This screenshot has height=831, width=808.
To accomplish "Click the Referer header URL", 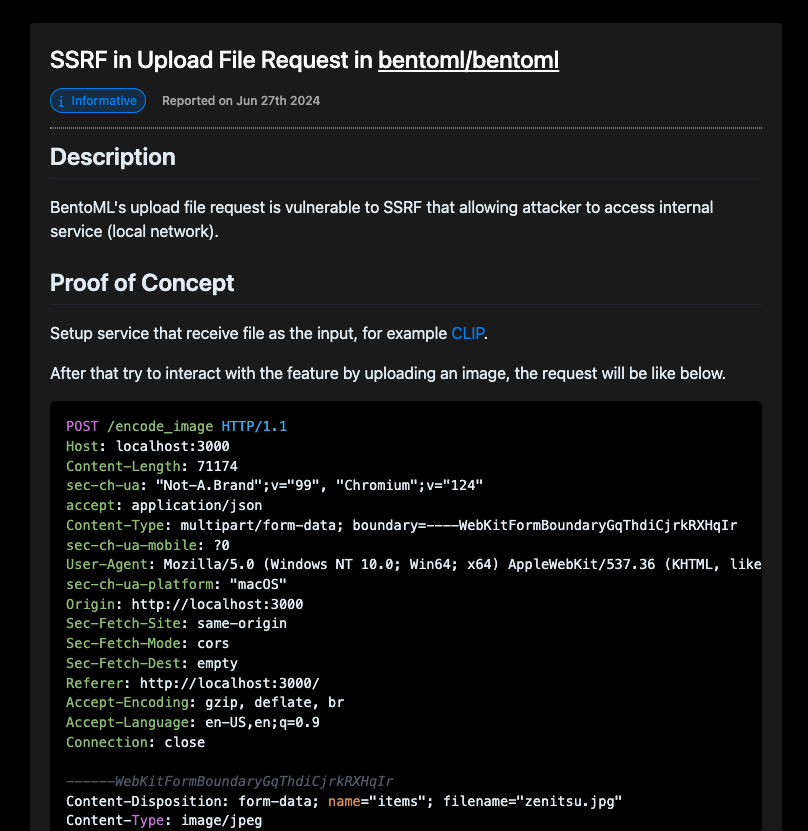I will pyautogui.click(x=229, y=683).
